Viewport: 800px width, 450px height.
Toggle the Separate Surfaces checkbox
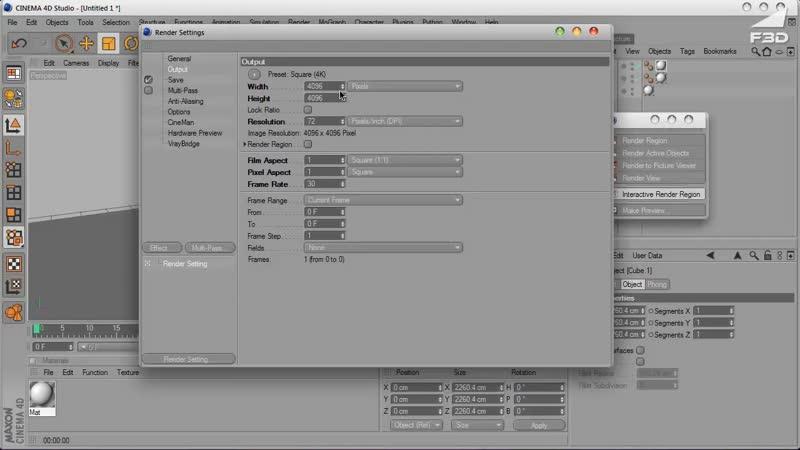[640, 350]
